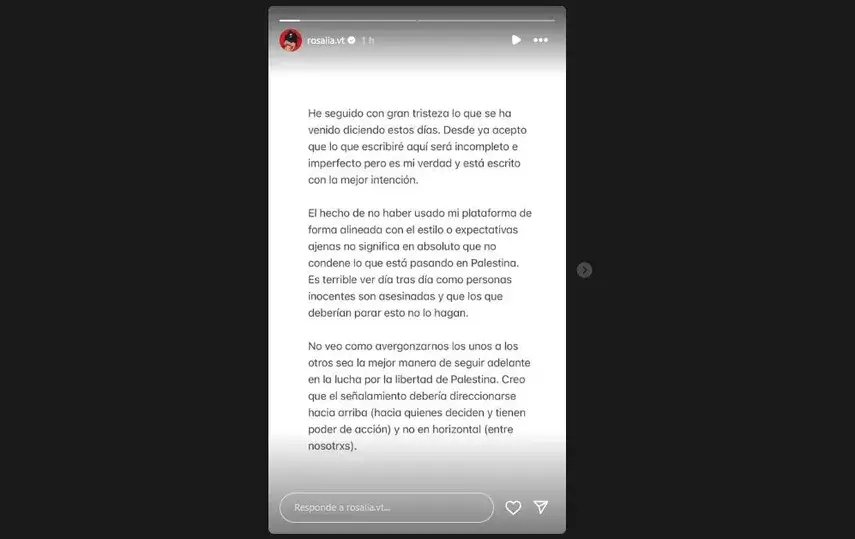Resume the story with the play button
The width and height of the screenshot is (855, 539).
pyautogui.click(x=516, y=40)
